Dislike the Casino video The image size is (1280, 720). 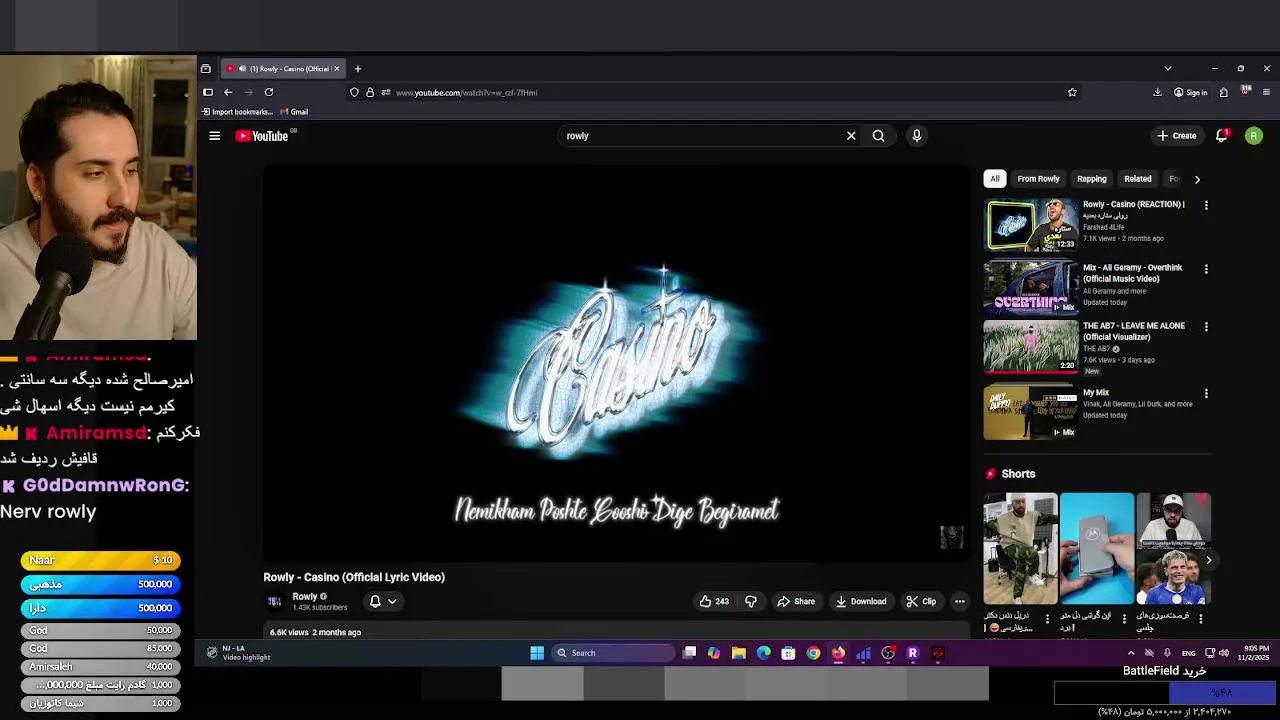coord(751,601)
